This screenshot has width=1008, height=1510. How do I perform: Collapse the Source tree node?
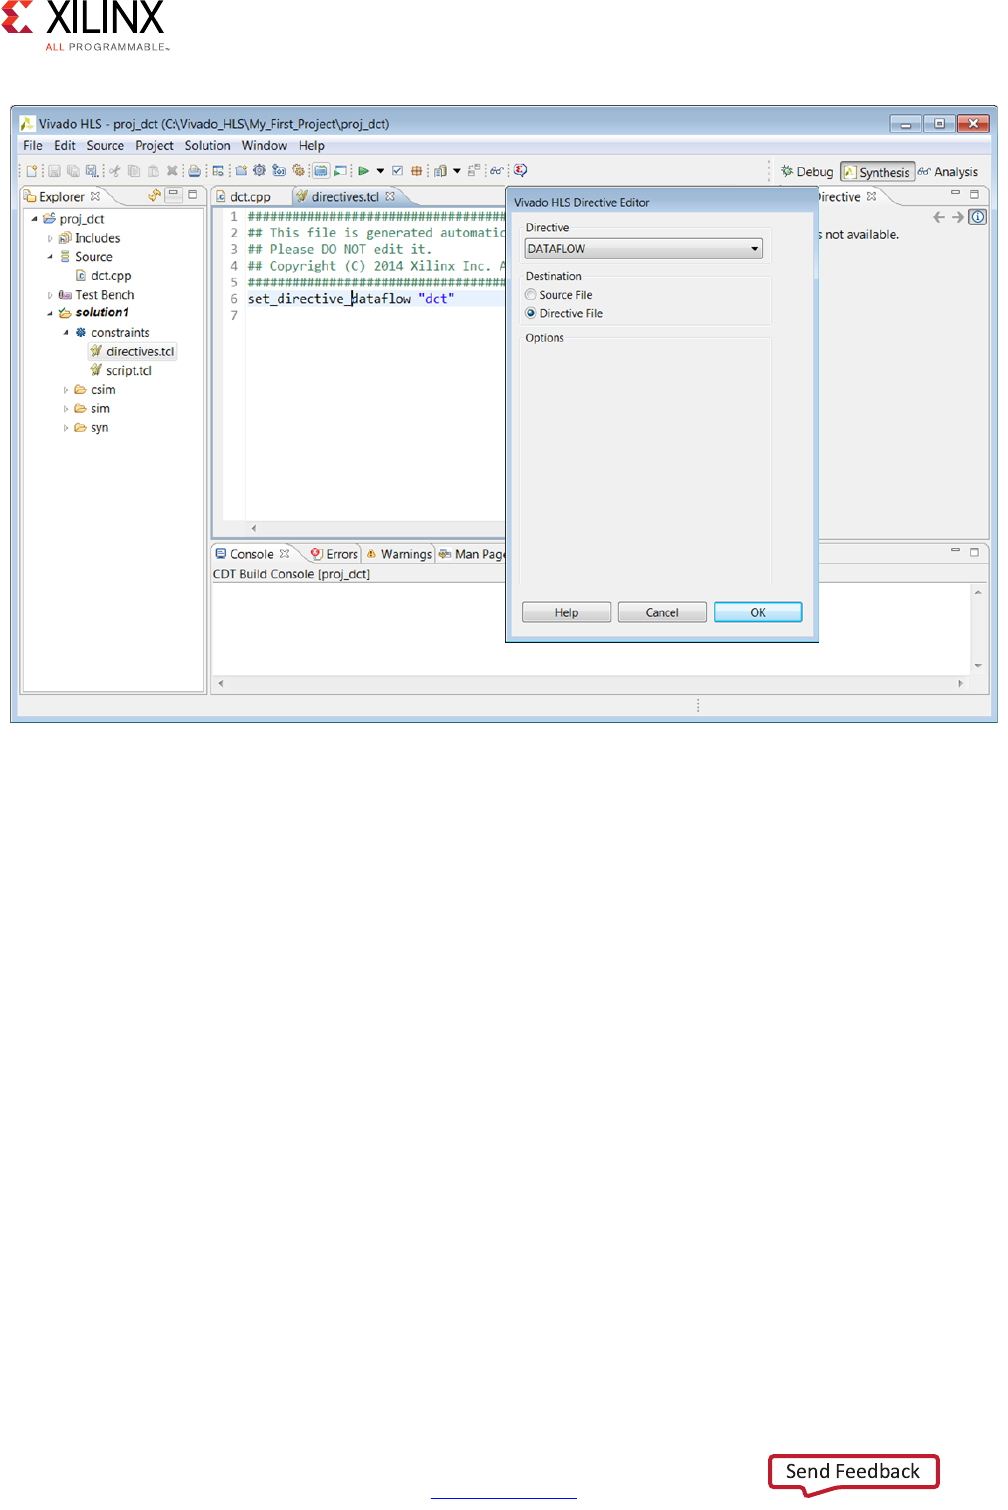(50, 257)
